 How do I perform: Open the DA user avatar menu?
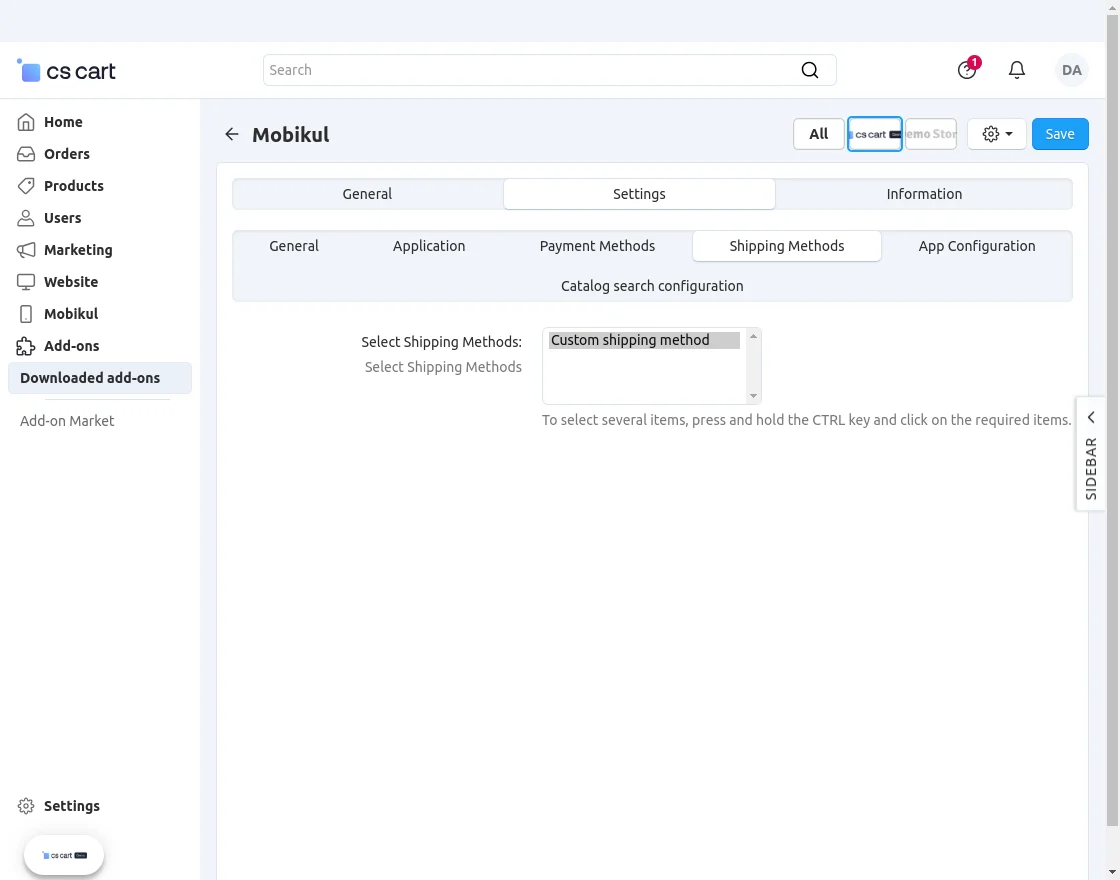pyautogui.click(x=1071, y=70)
